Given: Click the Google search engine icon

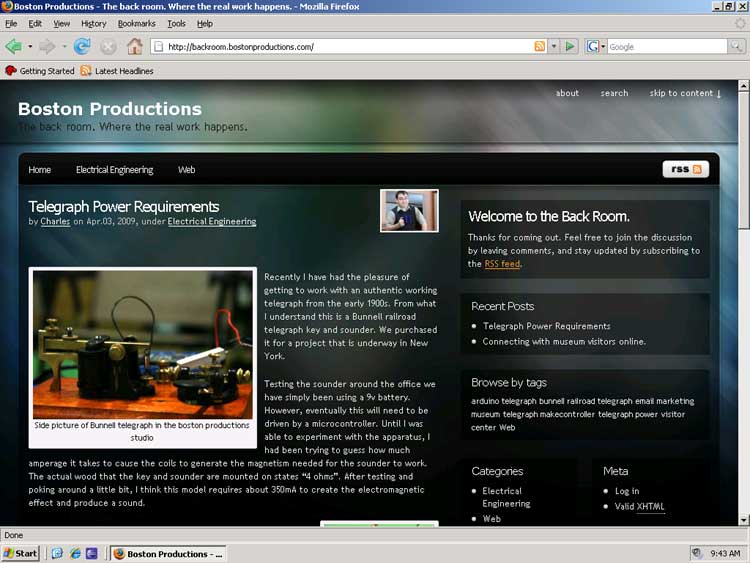Looking at the screenshot, I should tap(592, 46).
